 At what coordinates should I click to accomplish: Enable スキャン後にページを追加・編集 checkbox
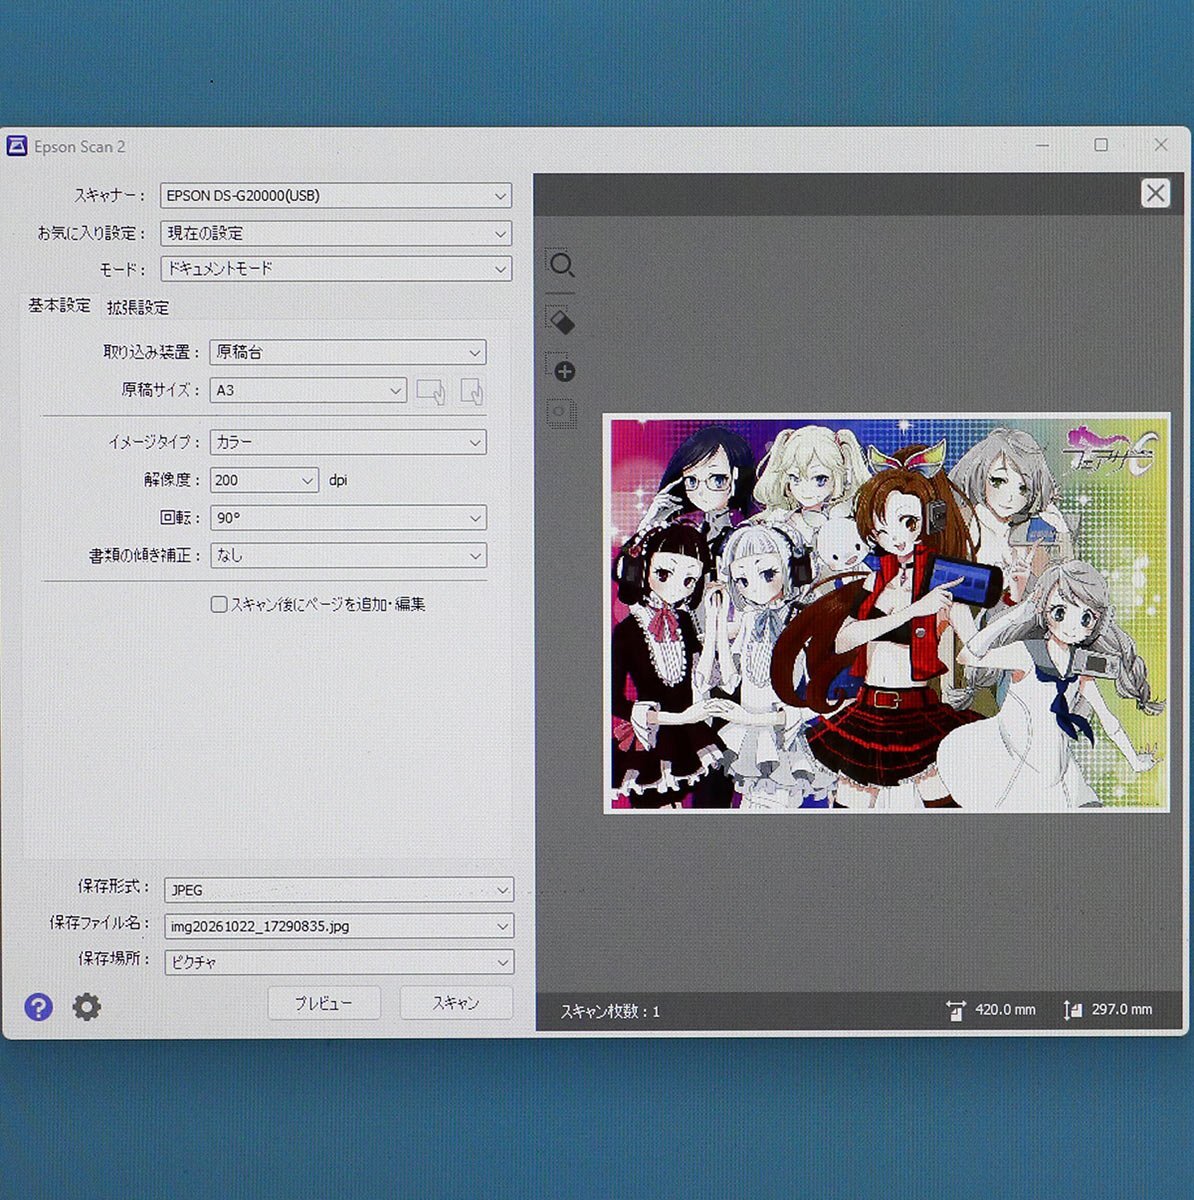(x=219, y=604)
